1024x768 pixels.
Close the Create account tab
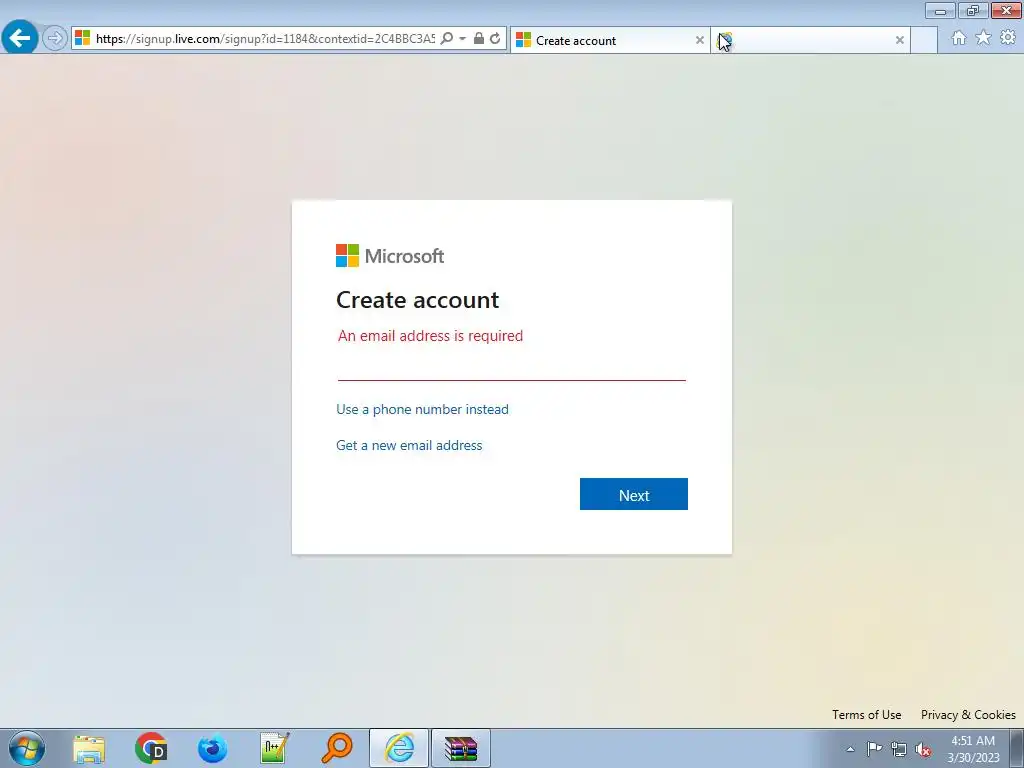[x=699, y=40]
